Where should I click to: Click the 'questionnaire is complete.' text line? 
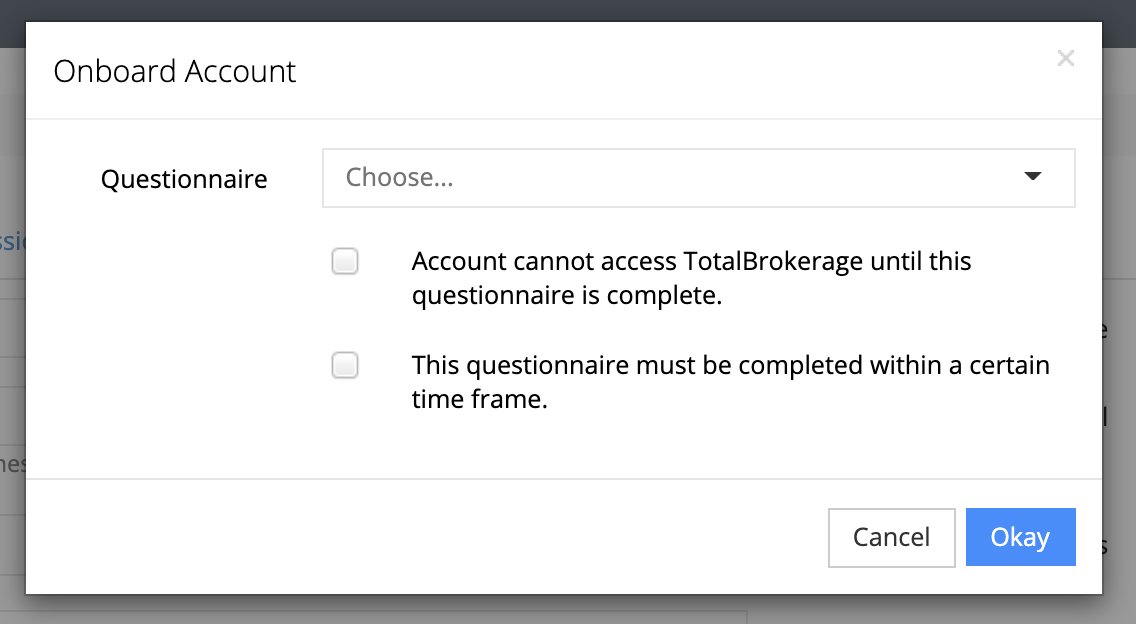(x=566, y=297)
